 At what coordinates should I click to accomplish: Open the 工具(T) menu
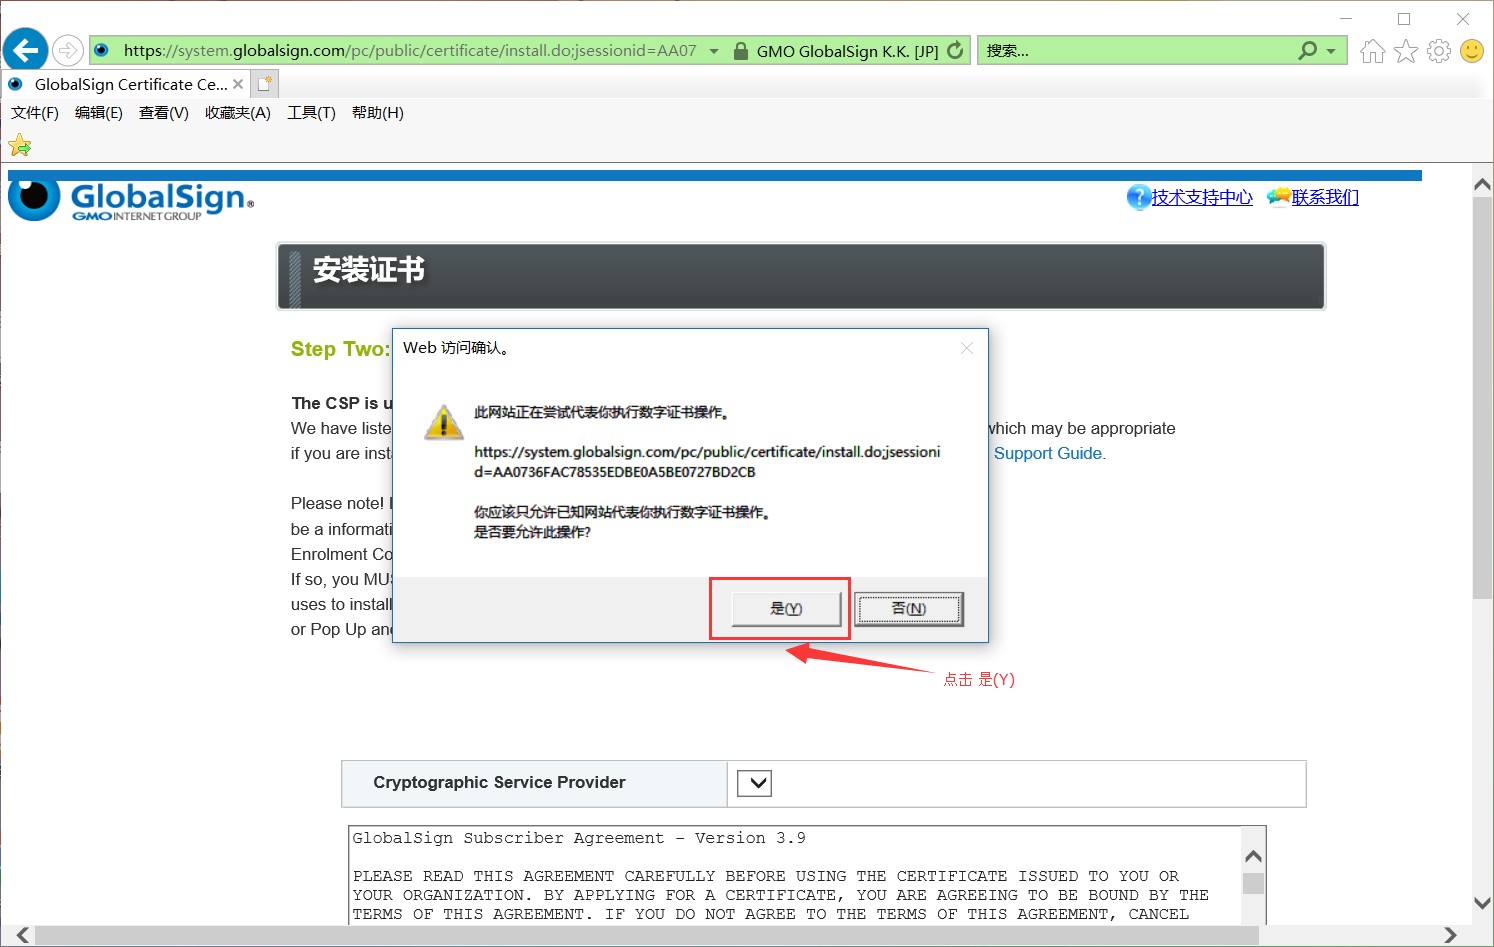[x=312, y=113]
